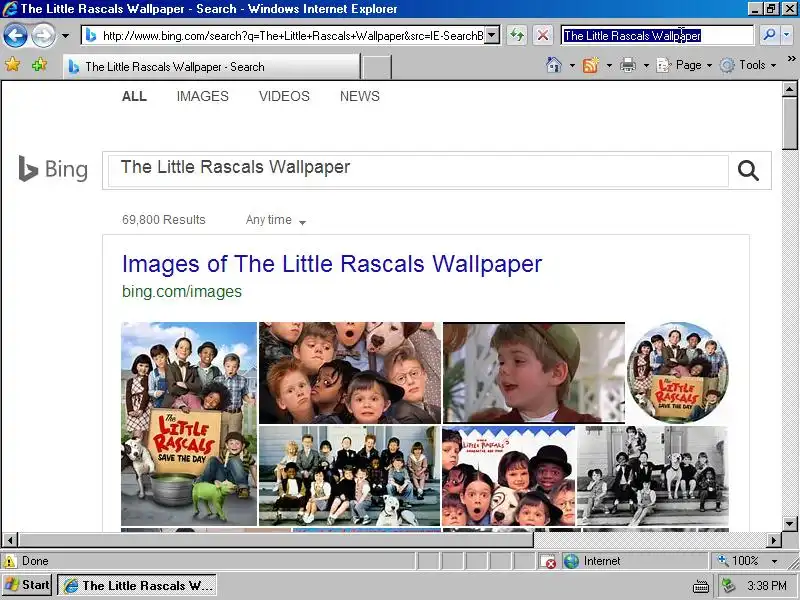
Task: Follow the bing.com/images green link
Action: 182,291
